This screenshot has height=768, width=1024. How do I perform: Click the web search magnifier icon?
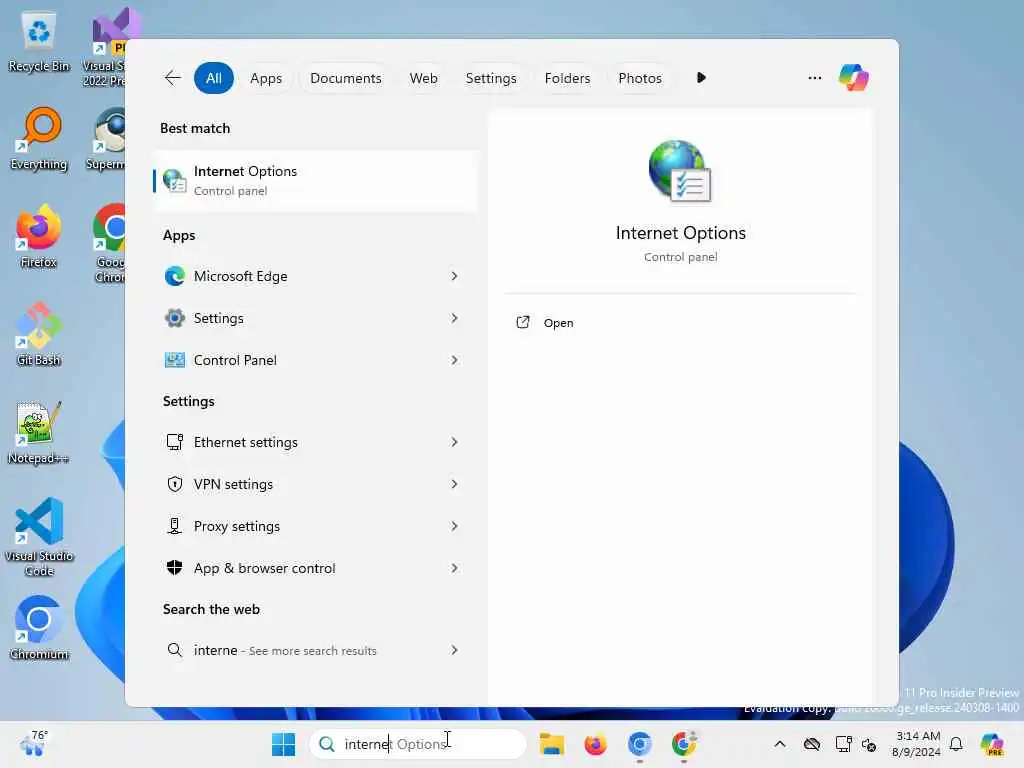click(174, 650)
